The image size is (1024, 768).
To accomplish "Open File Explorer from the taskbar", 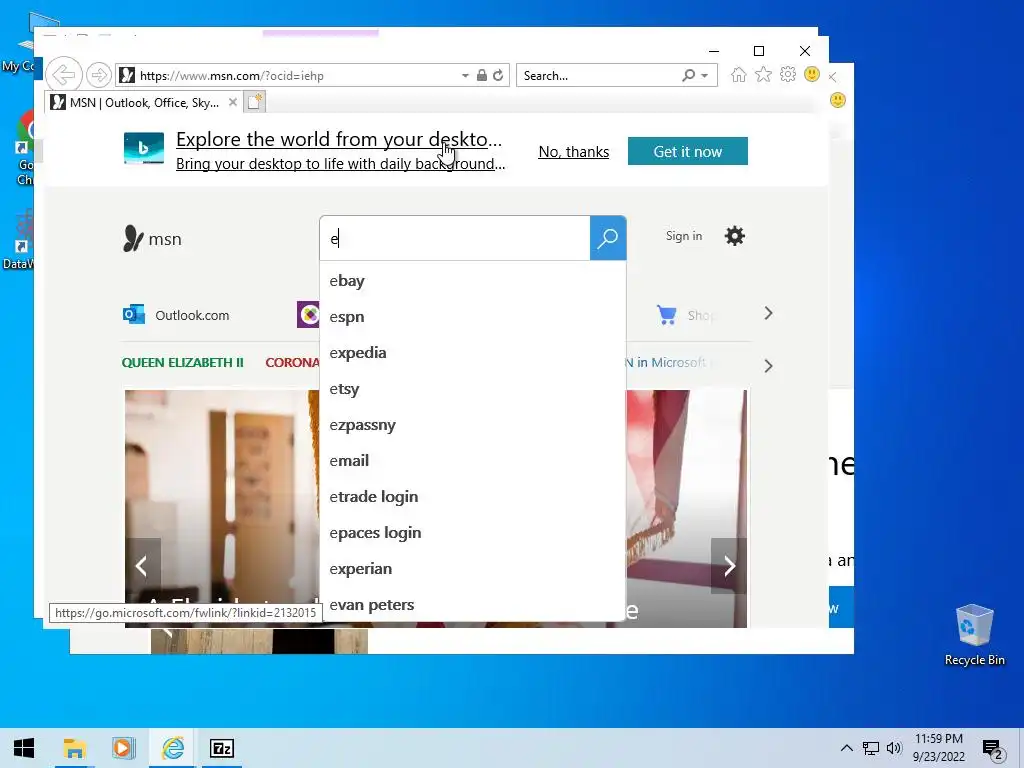I will [74, 748].
